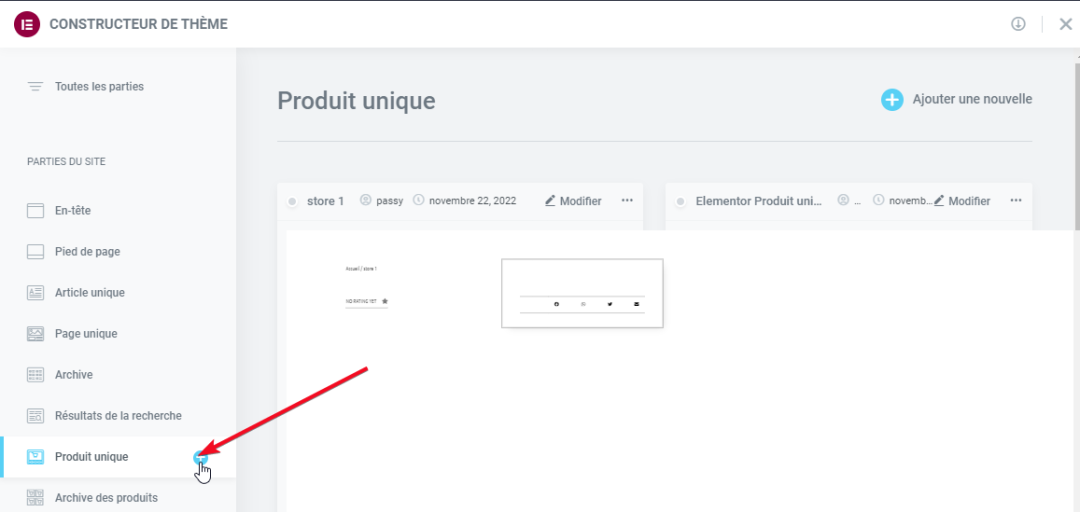Click the blue plus circle for Ajouter une nouvelle
1080x512 pixels.
tap(891, 100)
